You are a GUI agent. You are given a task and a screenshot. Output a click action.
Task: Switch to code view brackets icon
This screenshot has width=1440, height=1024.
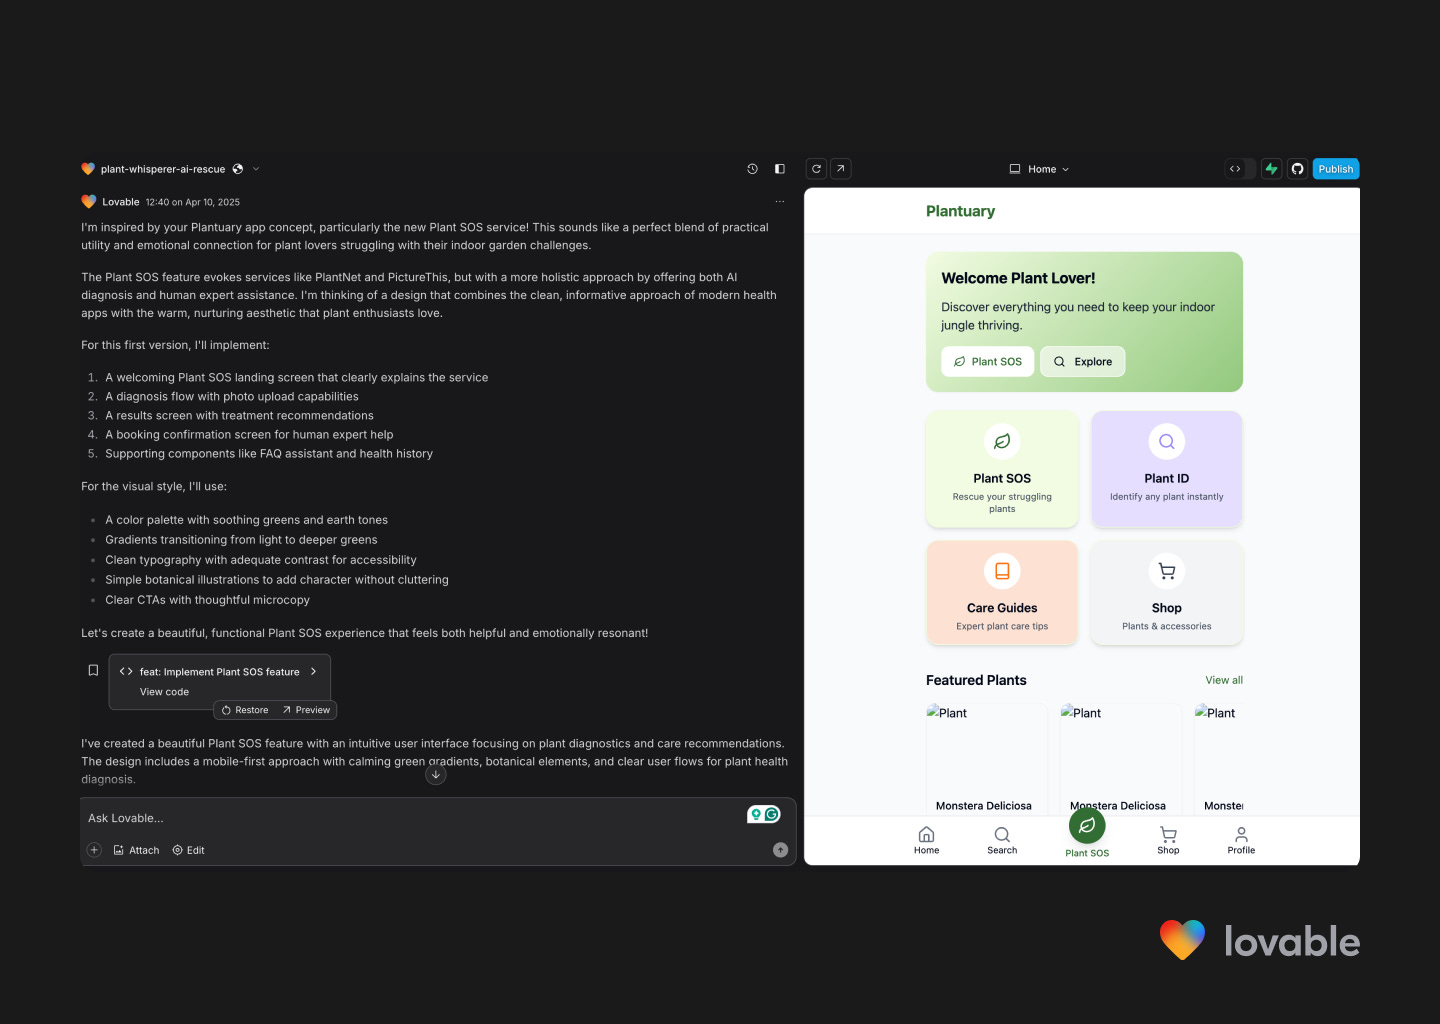click(x=1235, y=169)
